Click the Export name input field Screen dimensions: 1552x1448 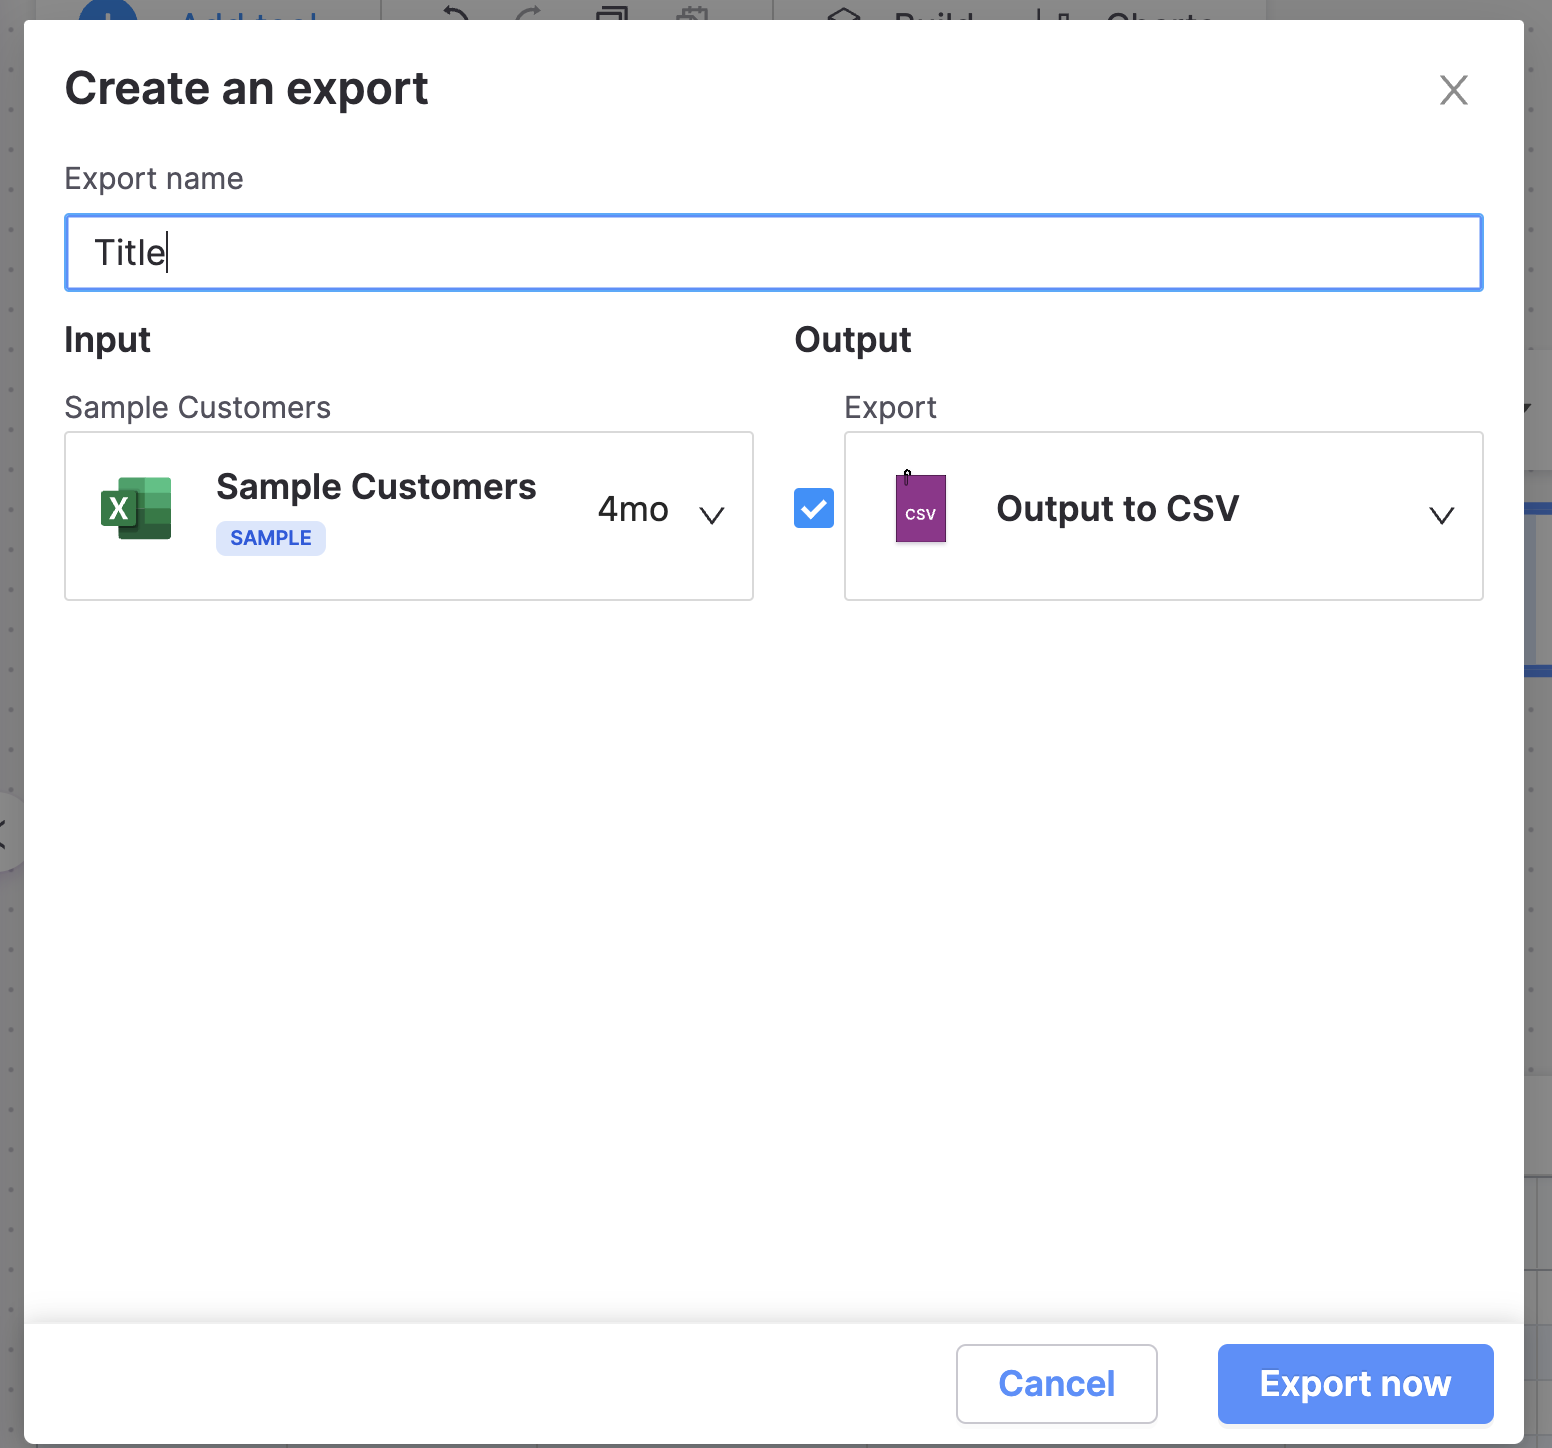point(773,252)
